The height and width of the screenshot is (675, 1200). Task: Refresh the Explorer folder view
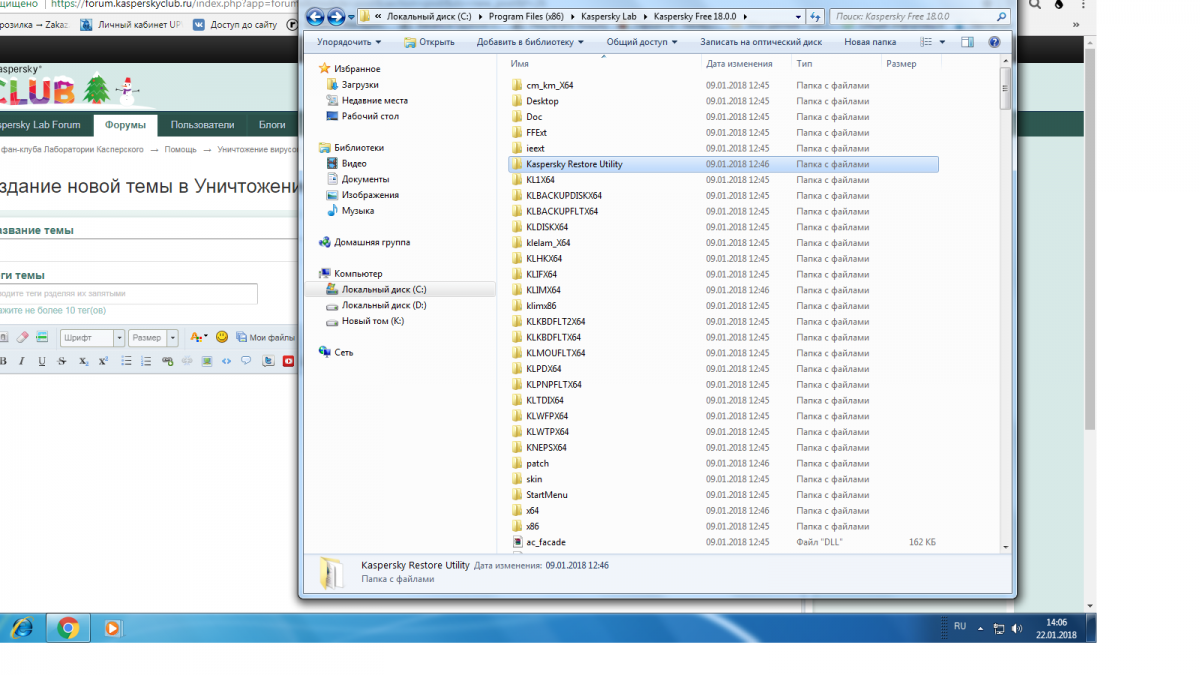[815, 17]
